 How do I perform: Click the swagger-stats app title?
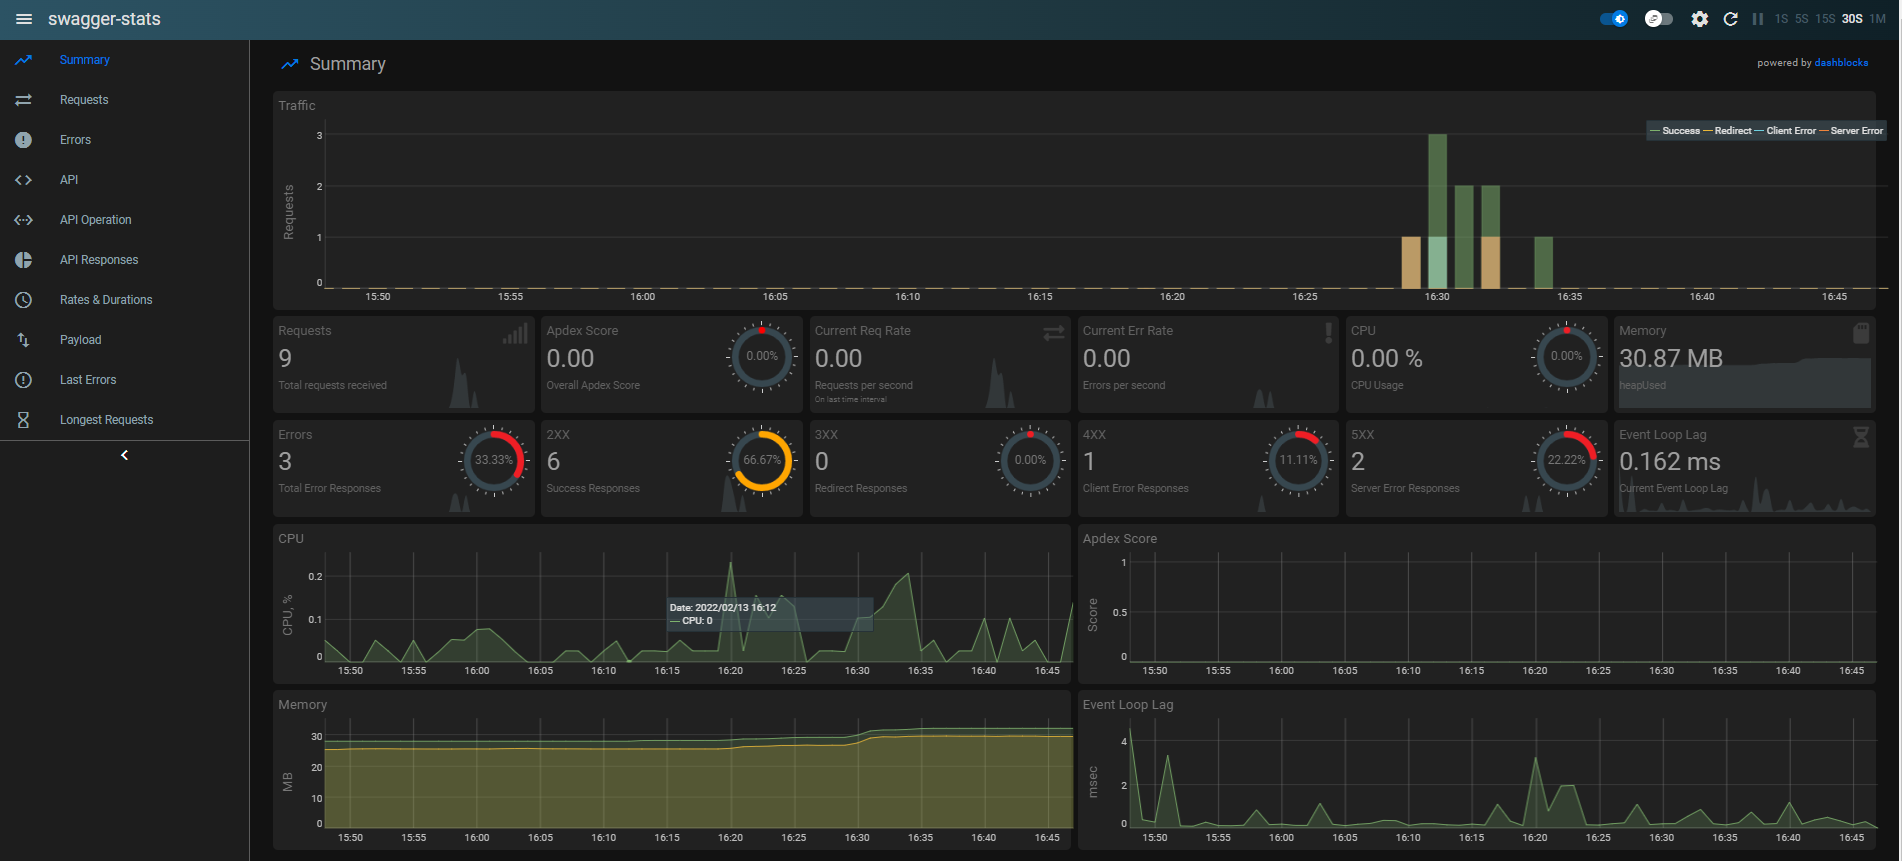[x=104, y=19]
